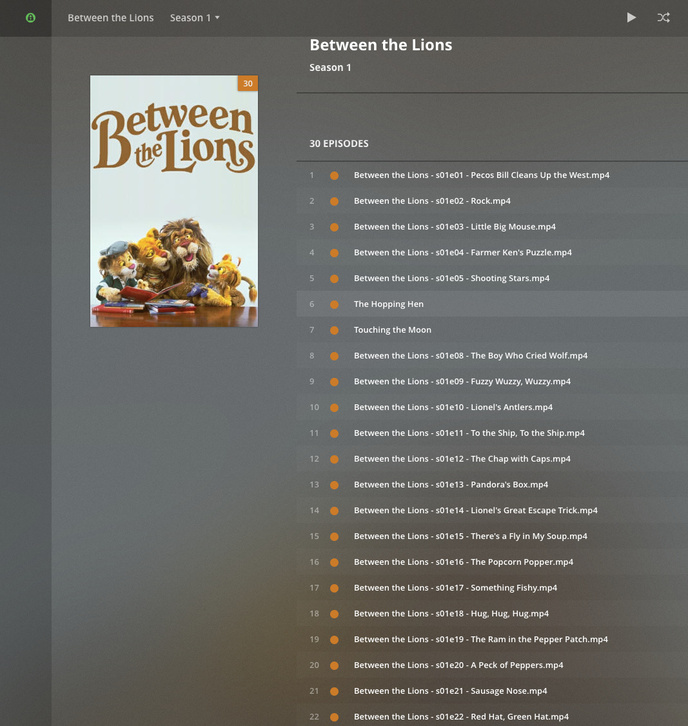Image resolution: width=688 pixels, height=726 pixels.
Task: Open s01e18 Hug, Hug, Hug.mp4
Action: (451, 613)
